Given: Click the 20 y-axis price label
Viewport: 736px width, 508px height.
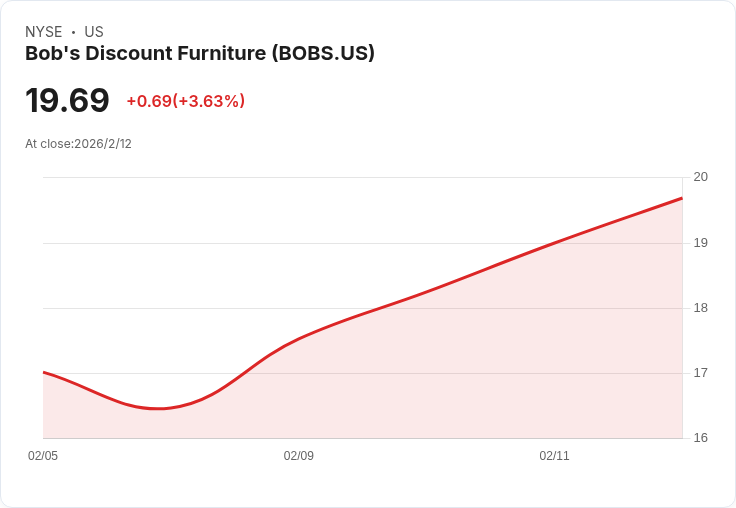Looking at the screenshot, I should [700, 177].
